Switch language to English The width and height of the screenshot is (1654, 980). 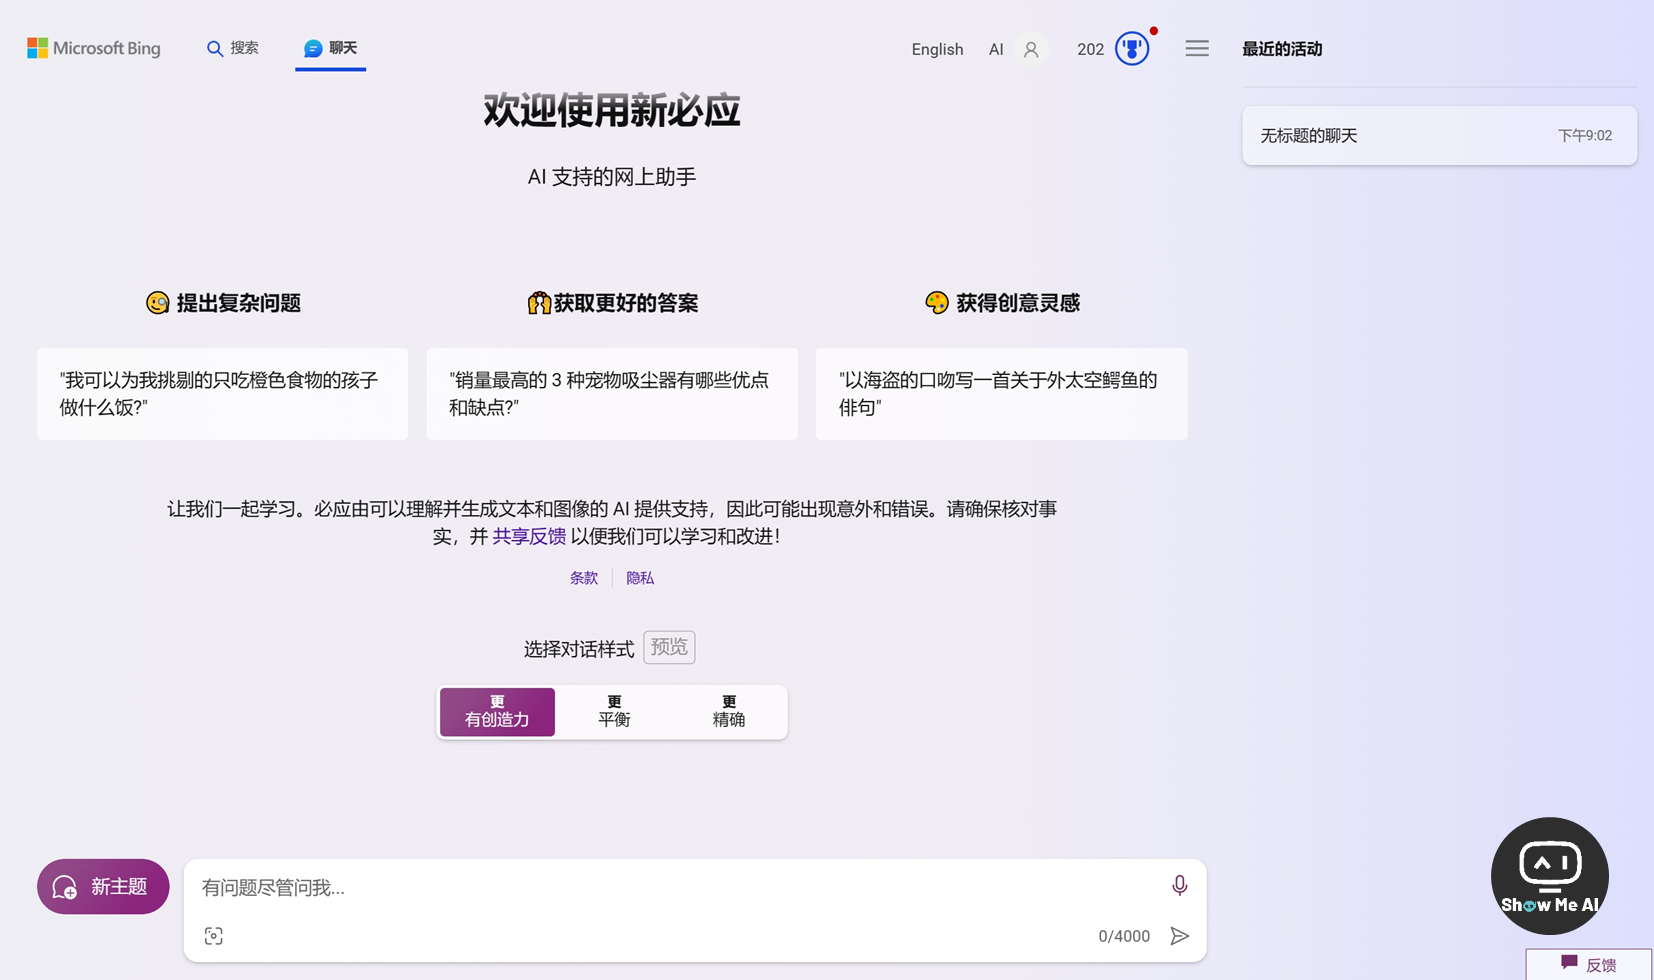point(937,49)
